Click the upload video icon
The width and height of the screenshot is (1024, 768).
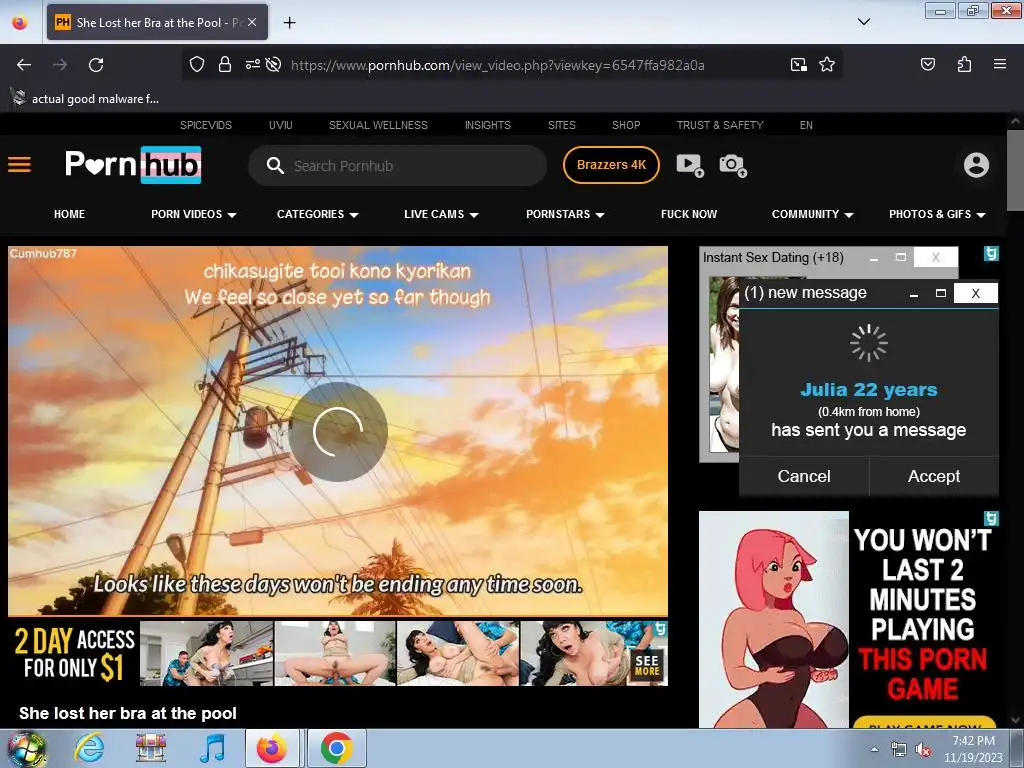pyautogui.click(x=690, y=165)
